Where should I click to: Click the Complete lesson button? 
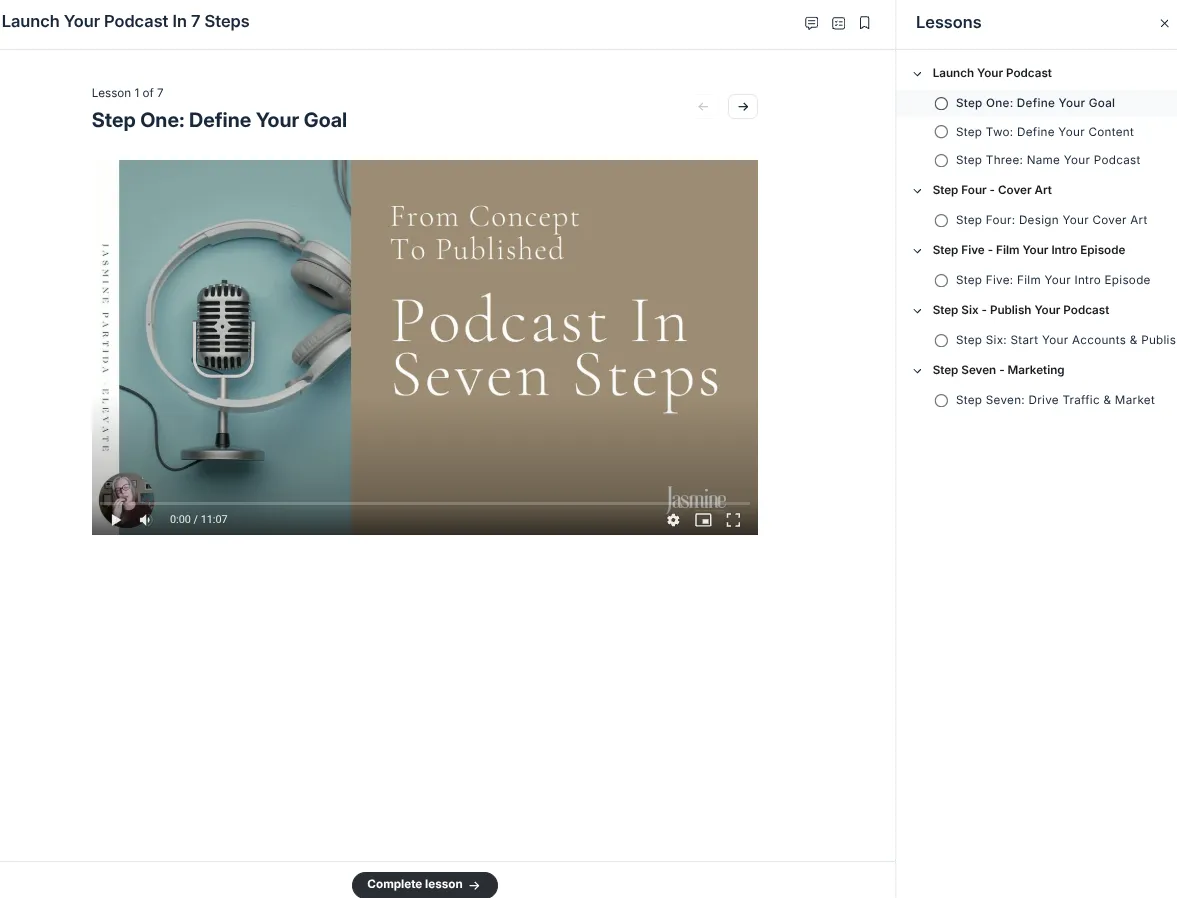425,884
